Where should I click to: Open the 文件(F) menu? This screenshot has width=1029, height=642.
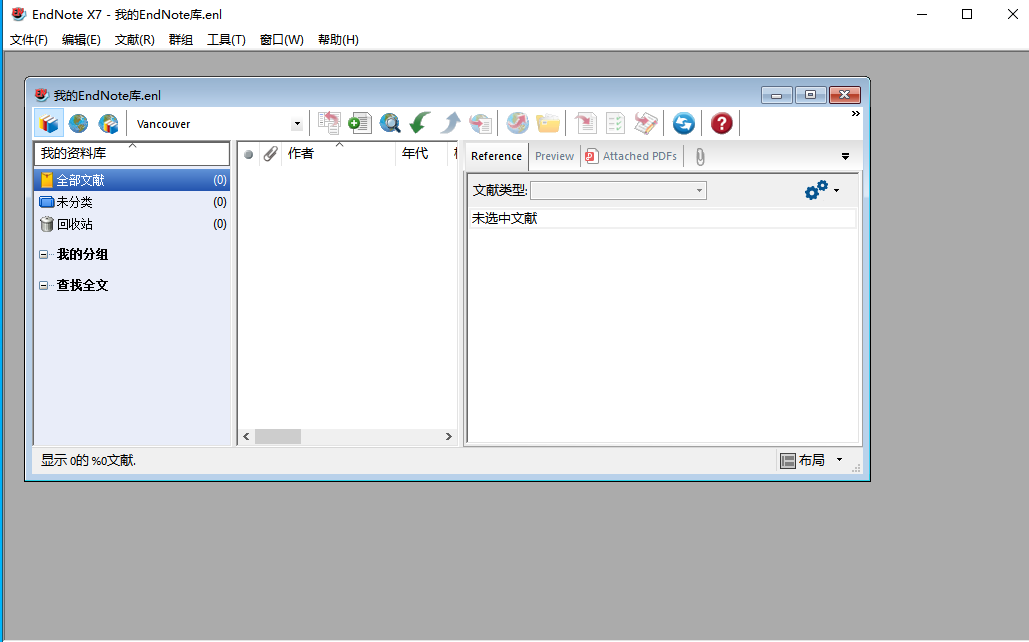[29, 40]
